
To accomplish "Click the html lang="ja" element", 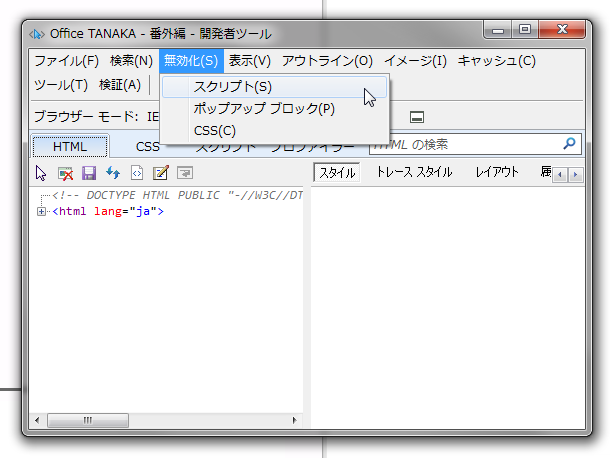I will (108, 212).
